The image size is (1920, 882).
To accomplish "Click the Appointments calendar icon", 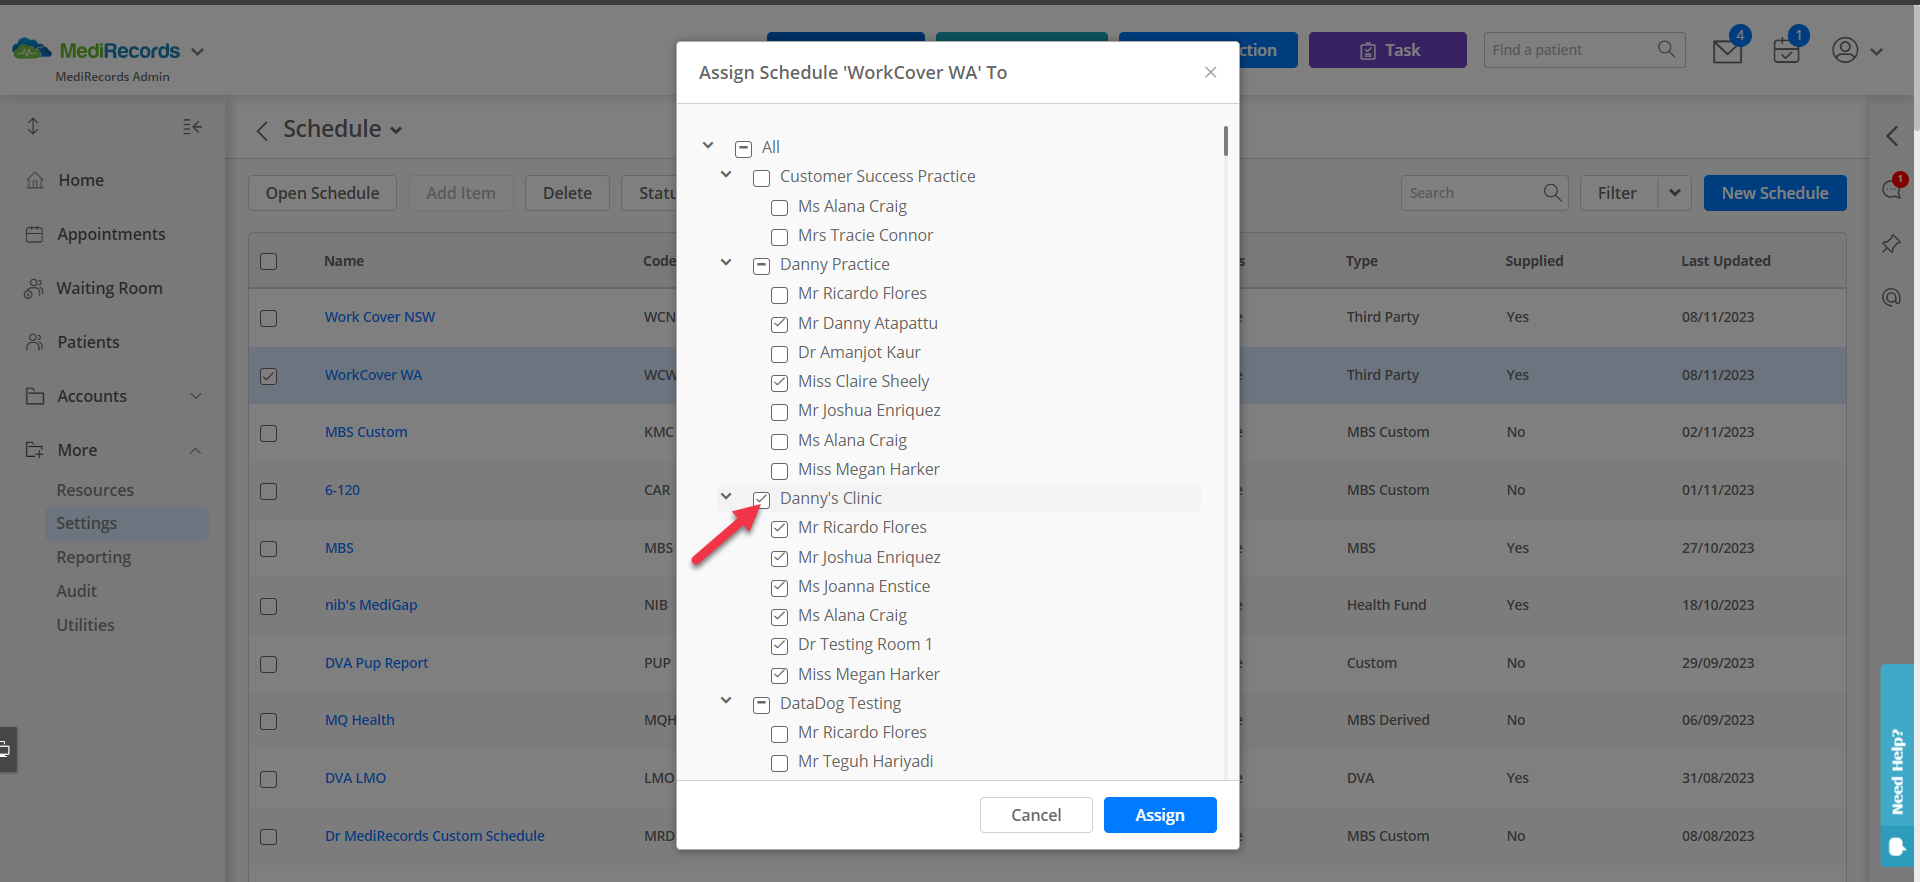I will pos(35,234).
